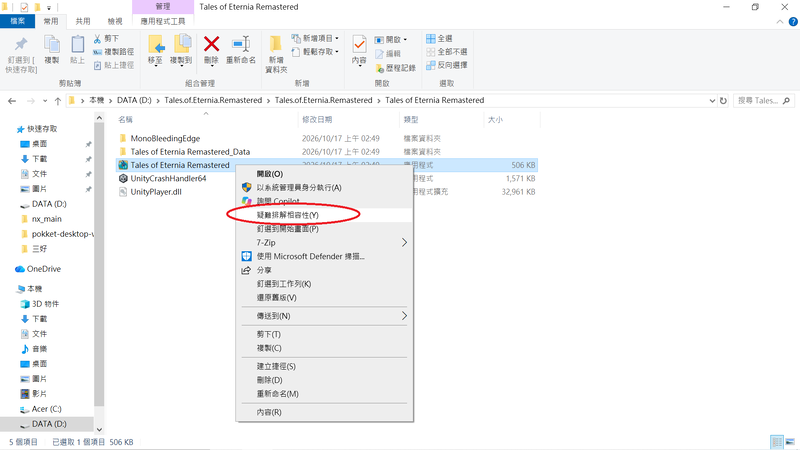This screenshot has width=800, height=450.
Task: Open the New item dropdown
Action: [x=315, y=39]
